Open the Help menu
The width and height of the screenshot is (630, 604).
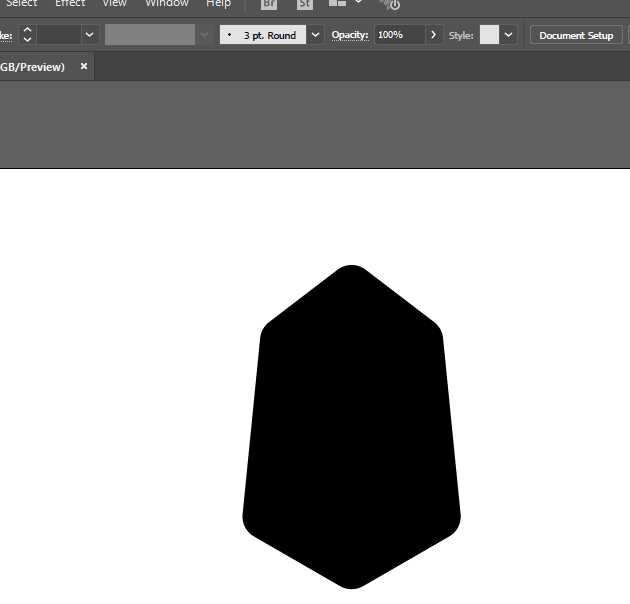point(218,4)
